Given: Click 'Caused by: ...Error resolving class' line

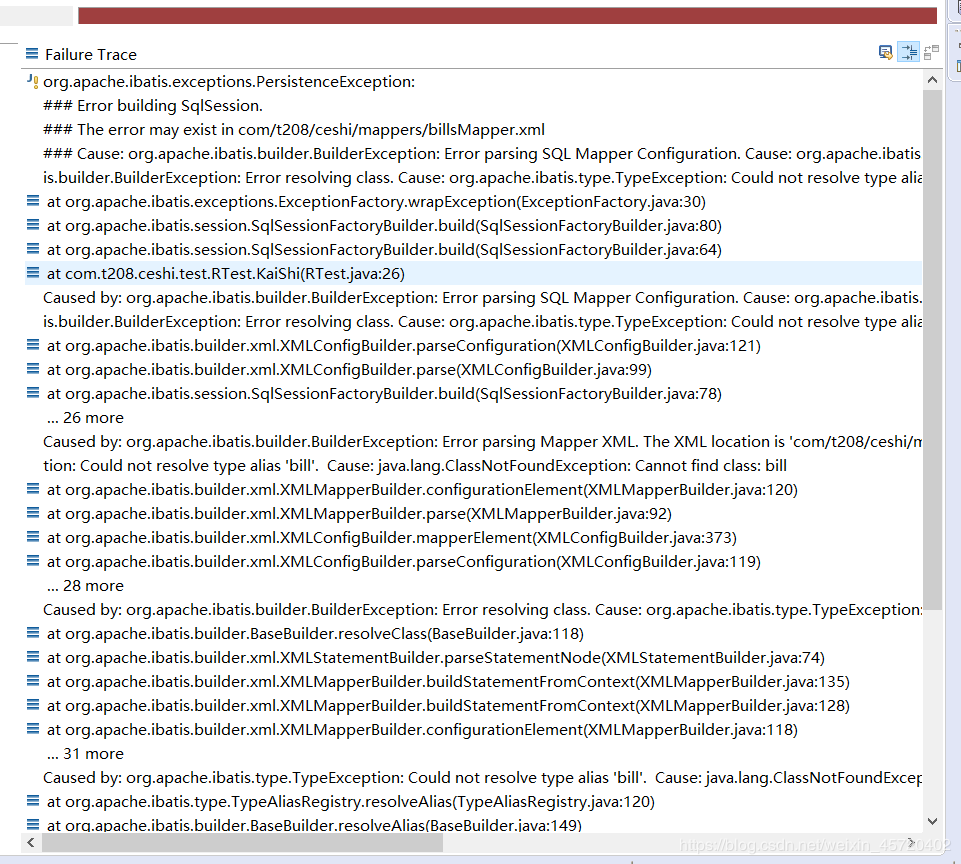Looking at the screenshot, I should coord(482,610).
